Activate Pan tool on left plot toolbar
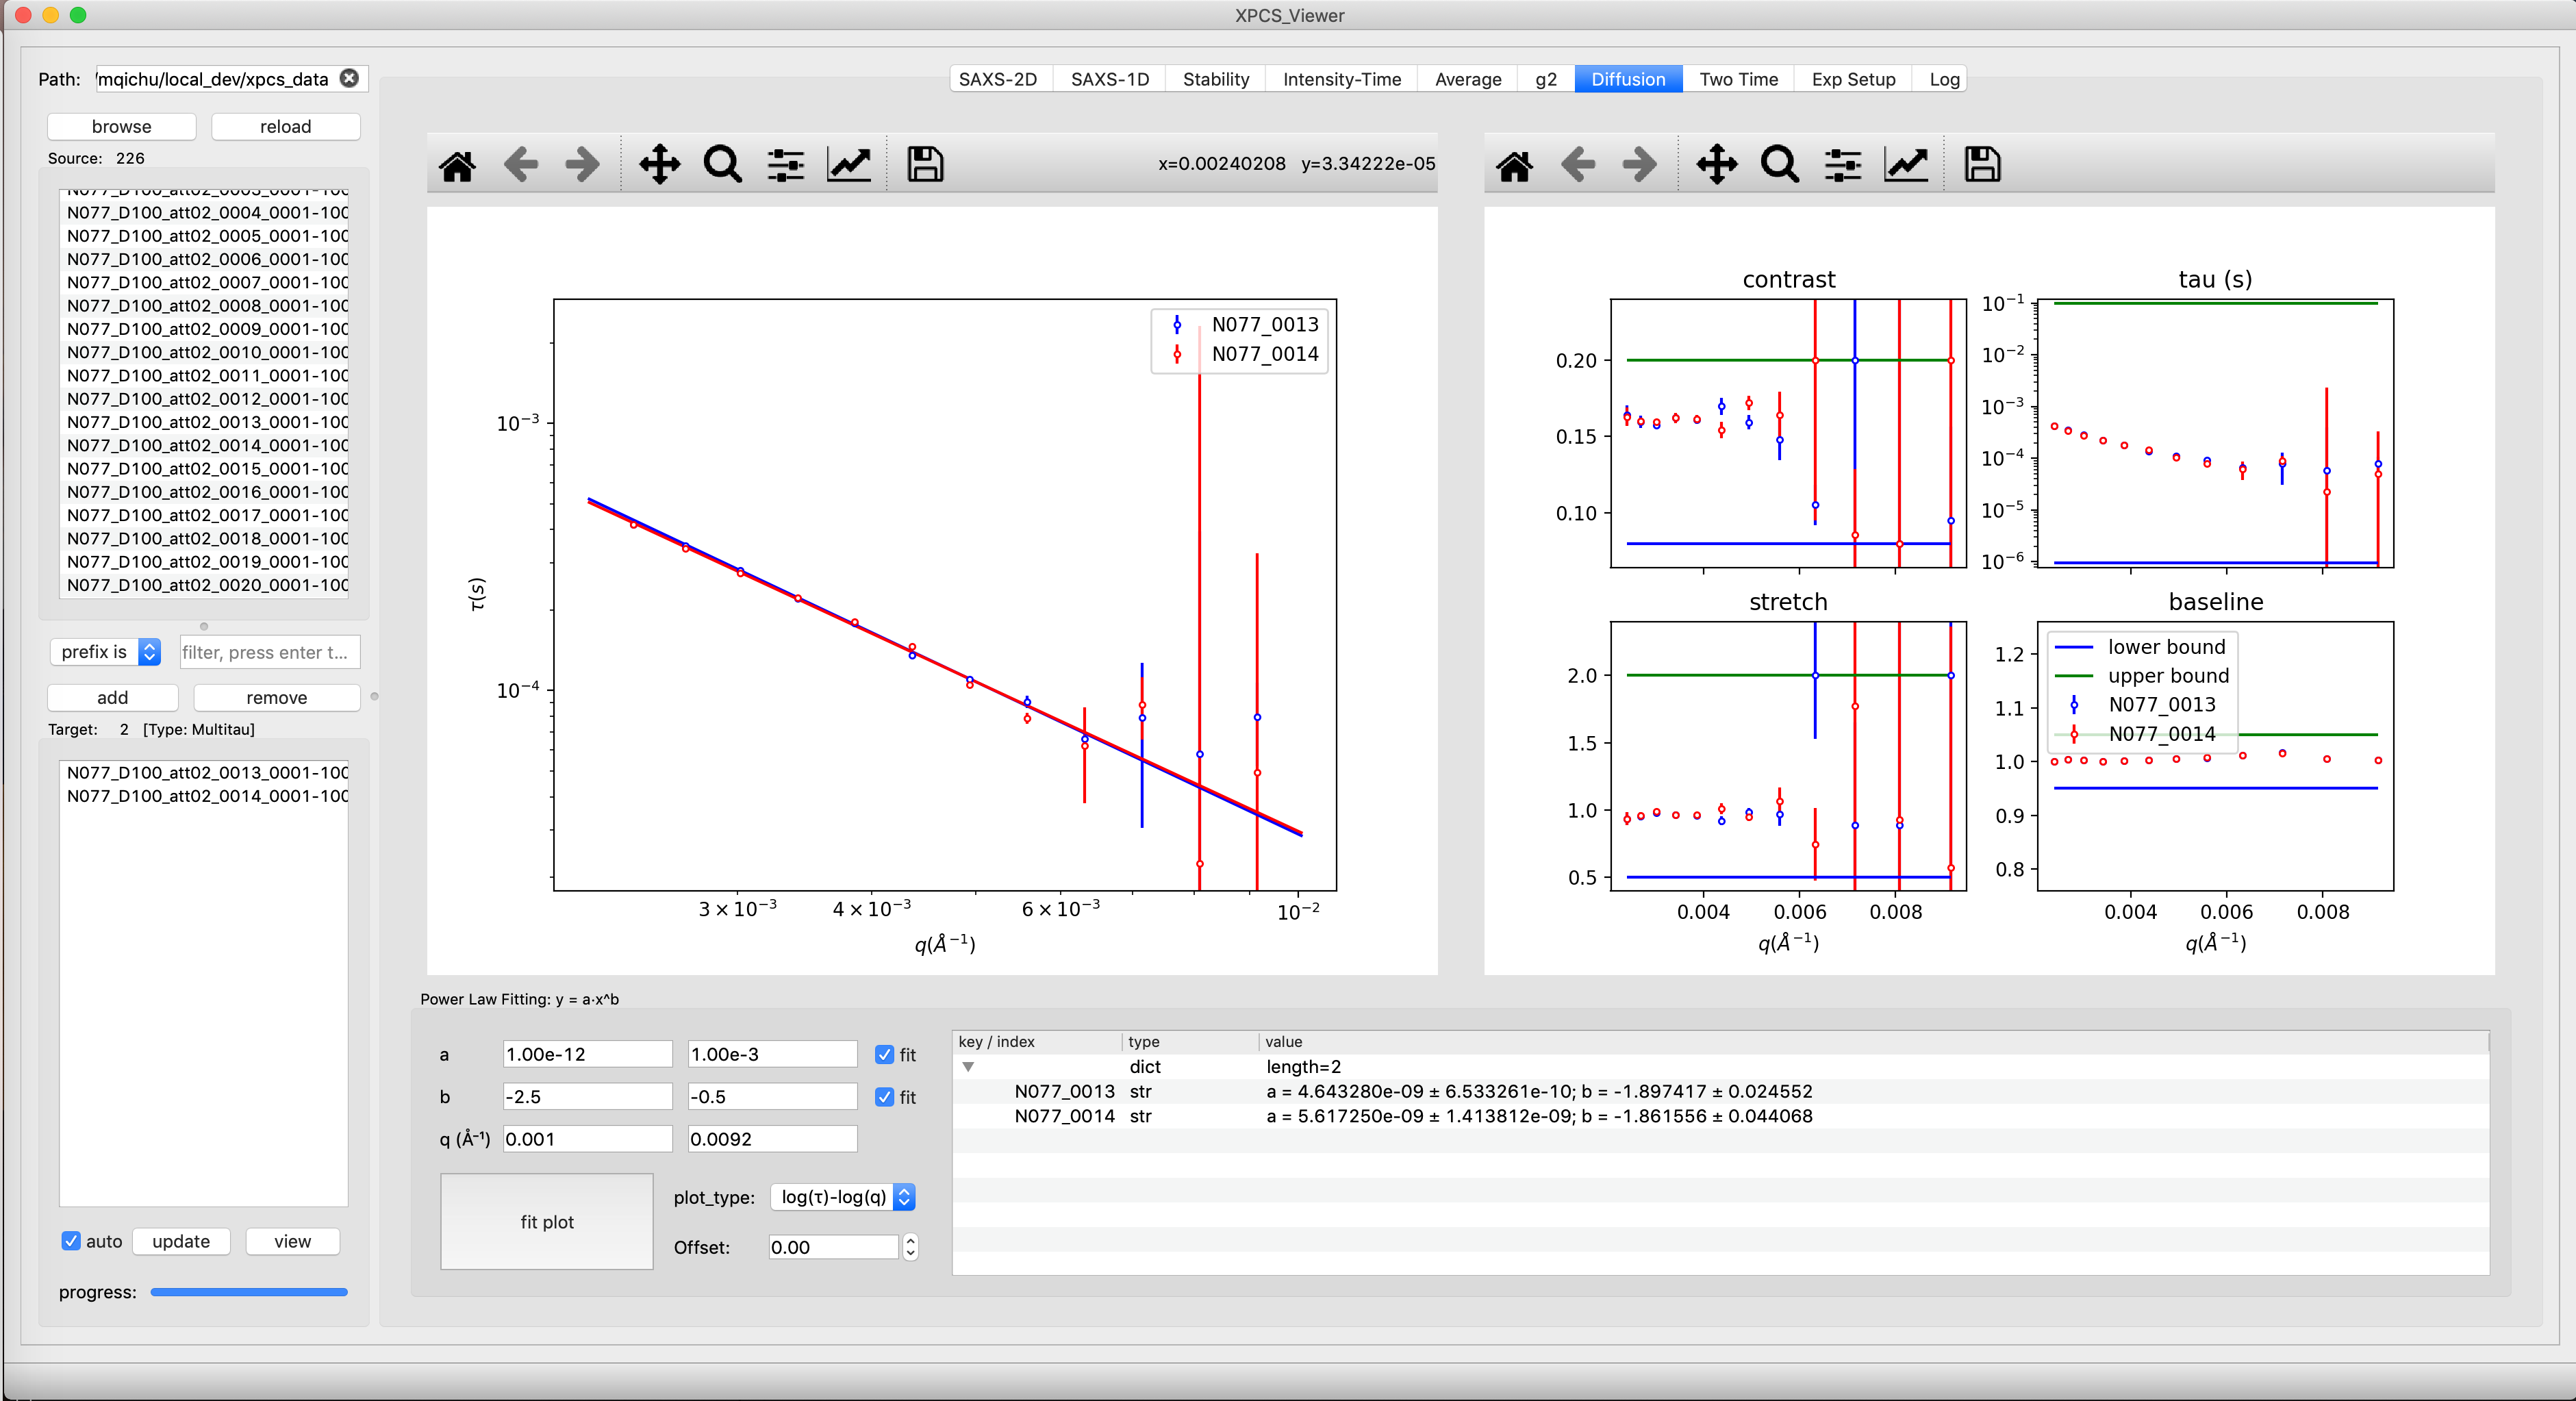The image size is (2576, 1401). tap(659, 164)
